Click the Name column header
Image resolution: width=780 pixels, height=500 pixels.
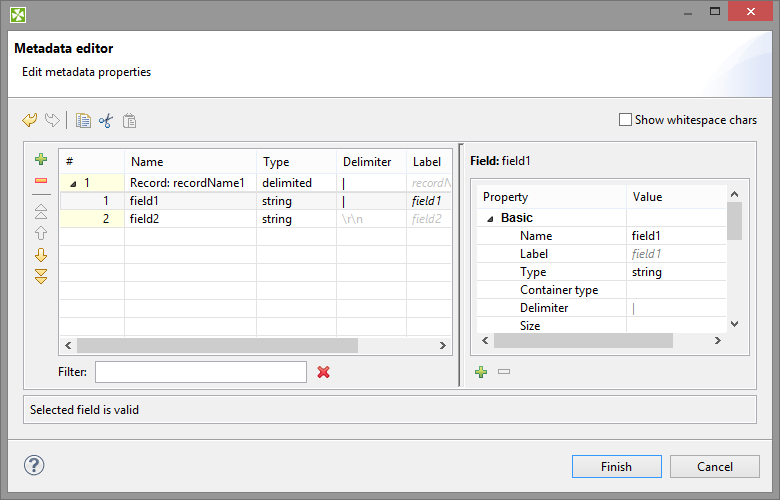pos(190,162)
